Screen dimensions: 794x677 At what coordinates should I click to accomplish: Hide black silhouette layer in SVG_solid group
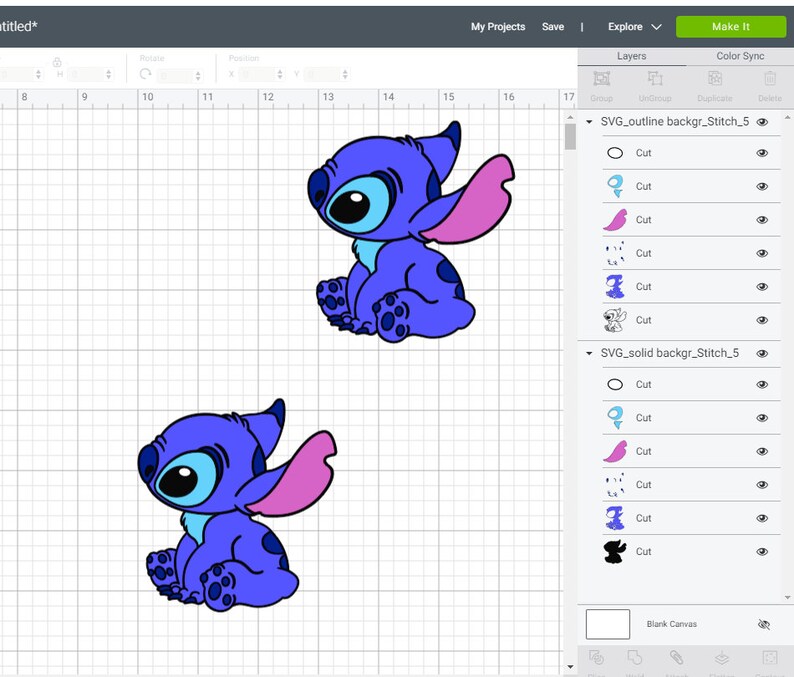[x=762, y=551]
